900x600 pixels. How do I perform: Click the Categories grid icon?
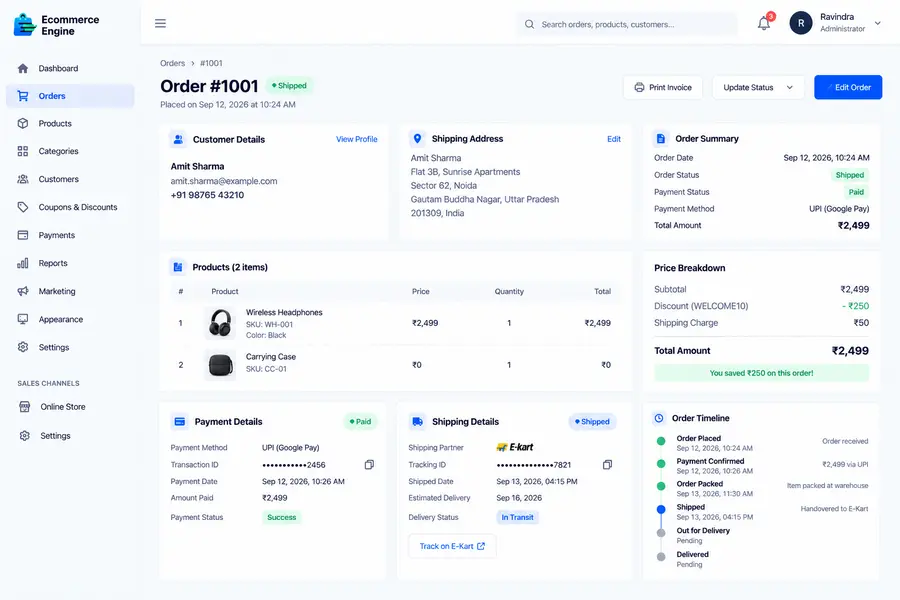tap(23, 151)
